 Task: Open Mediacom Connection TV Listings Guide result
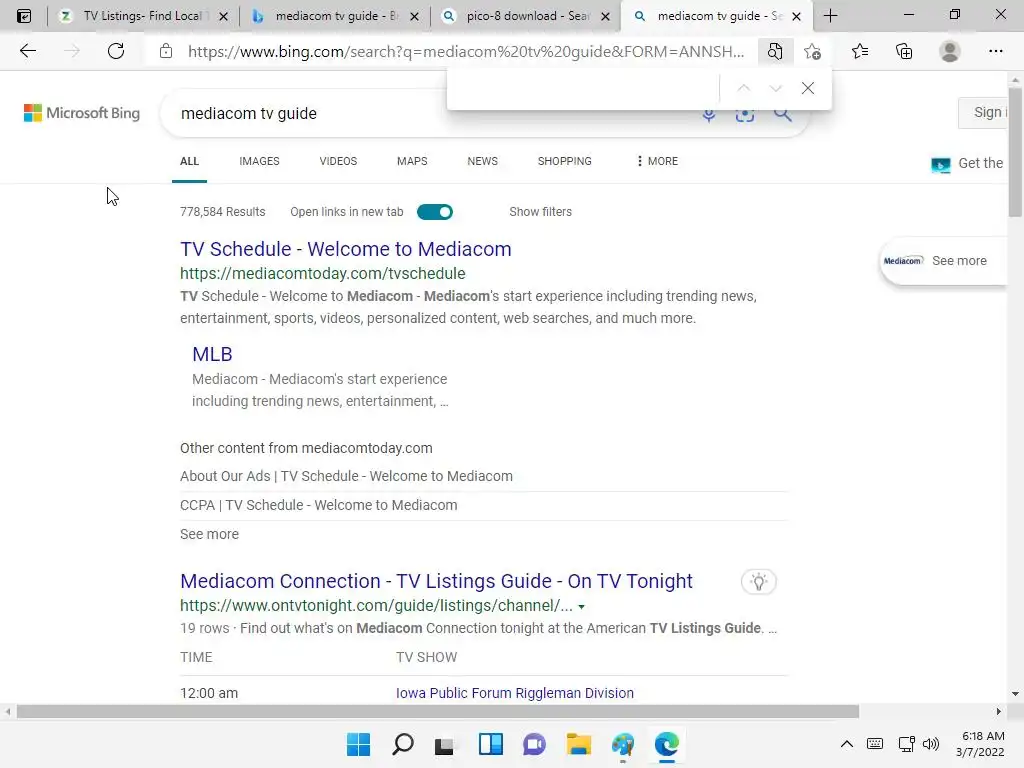click(x=436, y=581)
